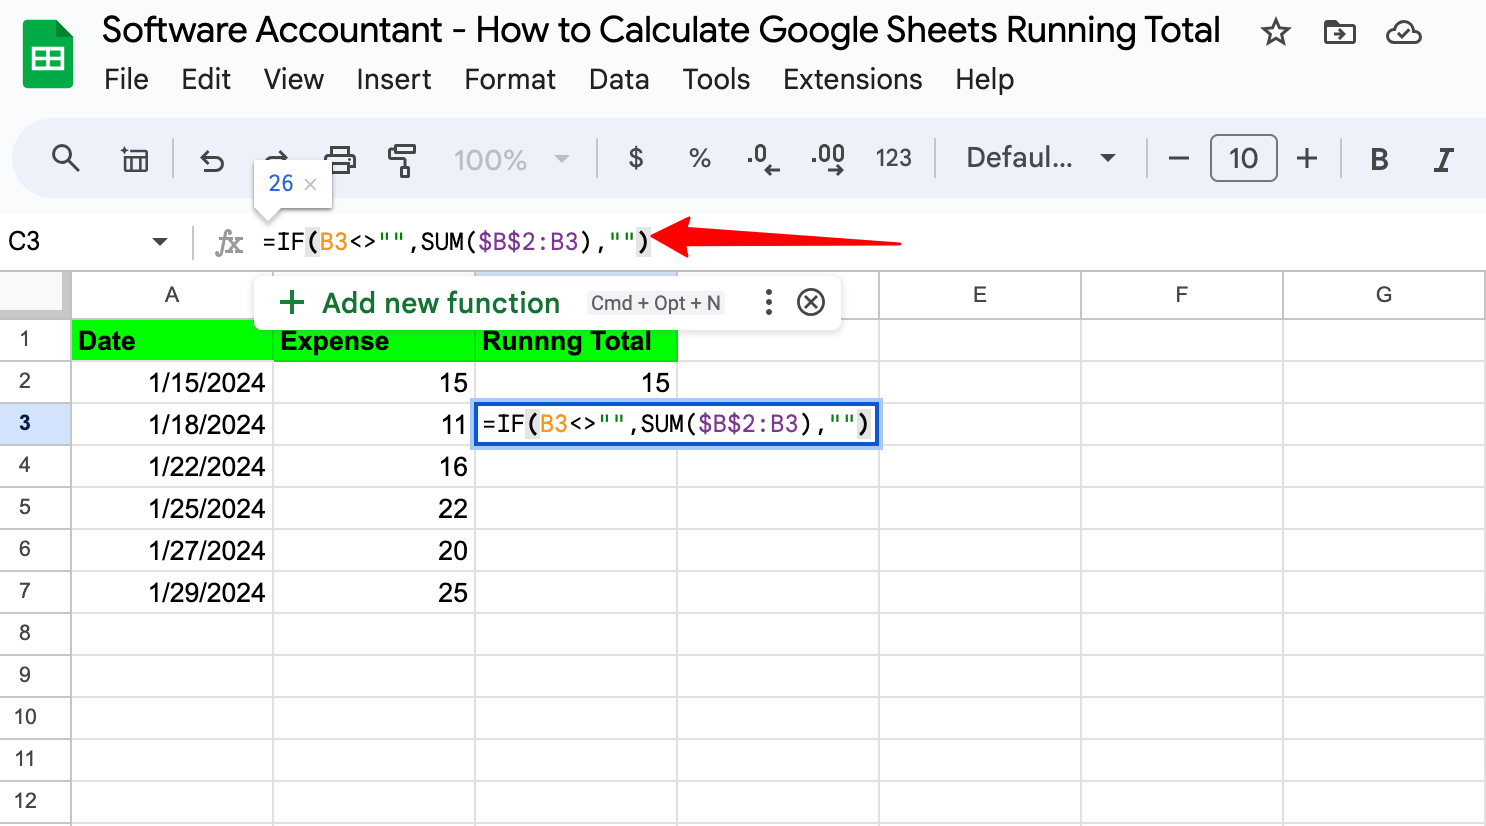Click the Runnng Total header cell
The height and width of the screenshot is (826, 1486).
(x=576, y=341)
